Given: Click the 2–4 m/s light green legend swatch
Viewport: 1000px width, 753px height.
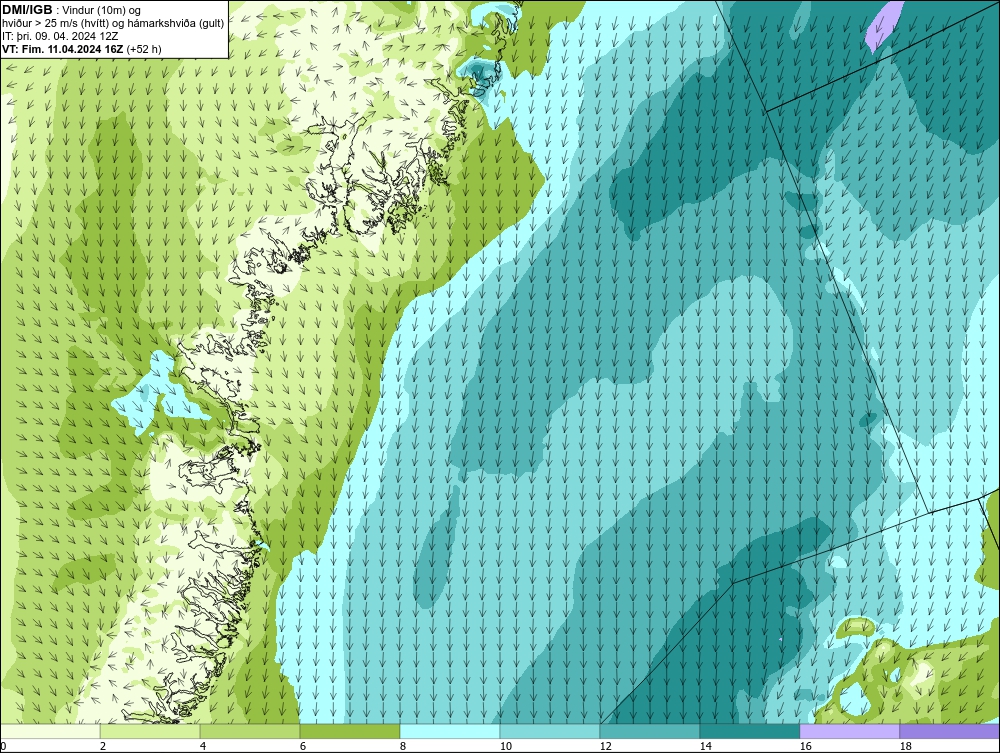Looking at the screenshot, I should (x=150, y=731).
